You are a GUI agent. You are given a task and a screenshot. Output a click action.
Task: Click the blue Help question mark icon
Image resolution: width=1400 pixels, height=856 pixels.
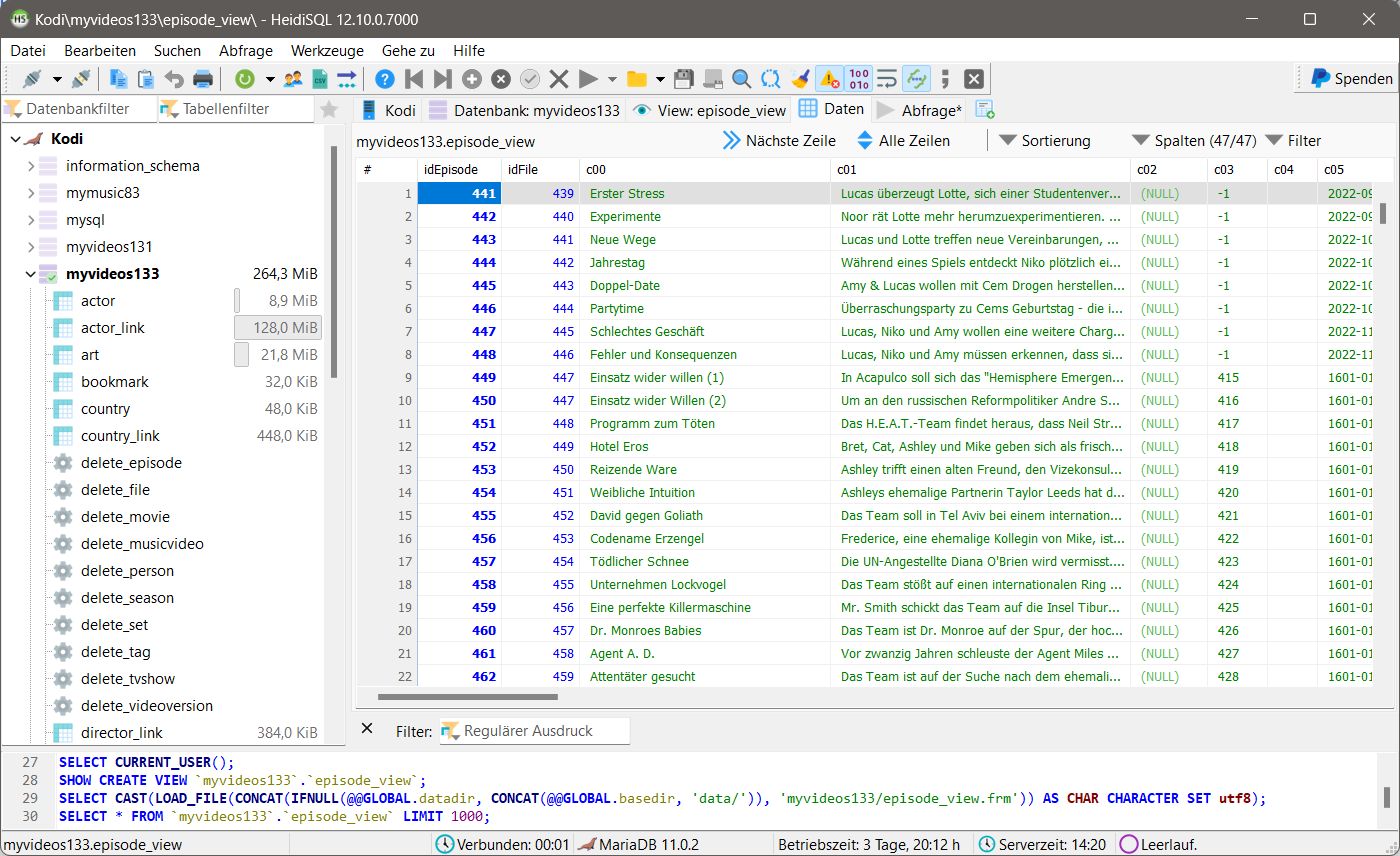point(385,79)
